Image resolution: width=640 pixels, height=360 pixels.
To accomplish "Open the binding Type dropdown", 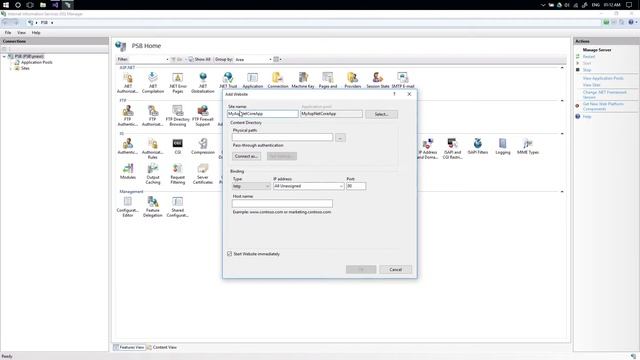I will pos(251,186).
